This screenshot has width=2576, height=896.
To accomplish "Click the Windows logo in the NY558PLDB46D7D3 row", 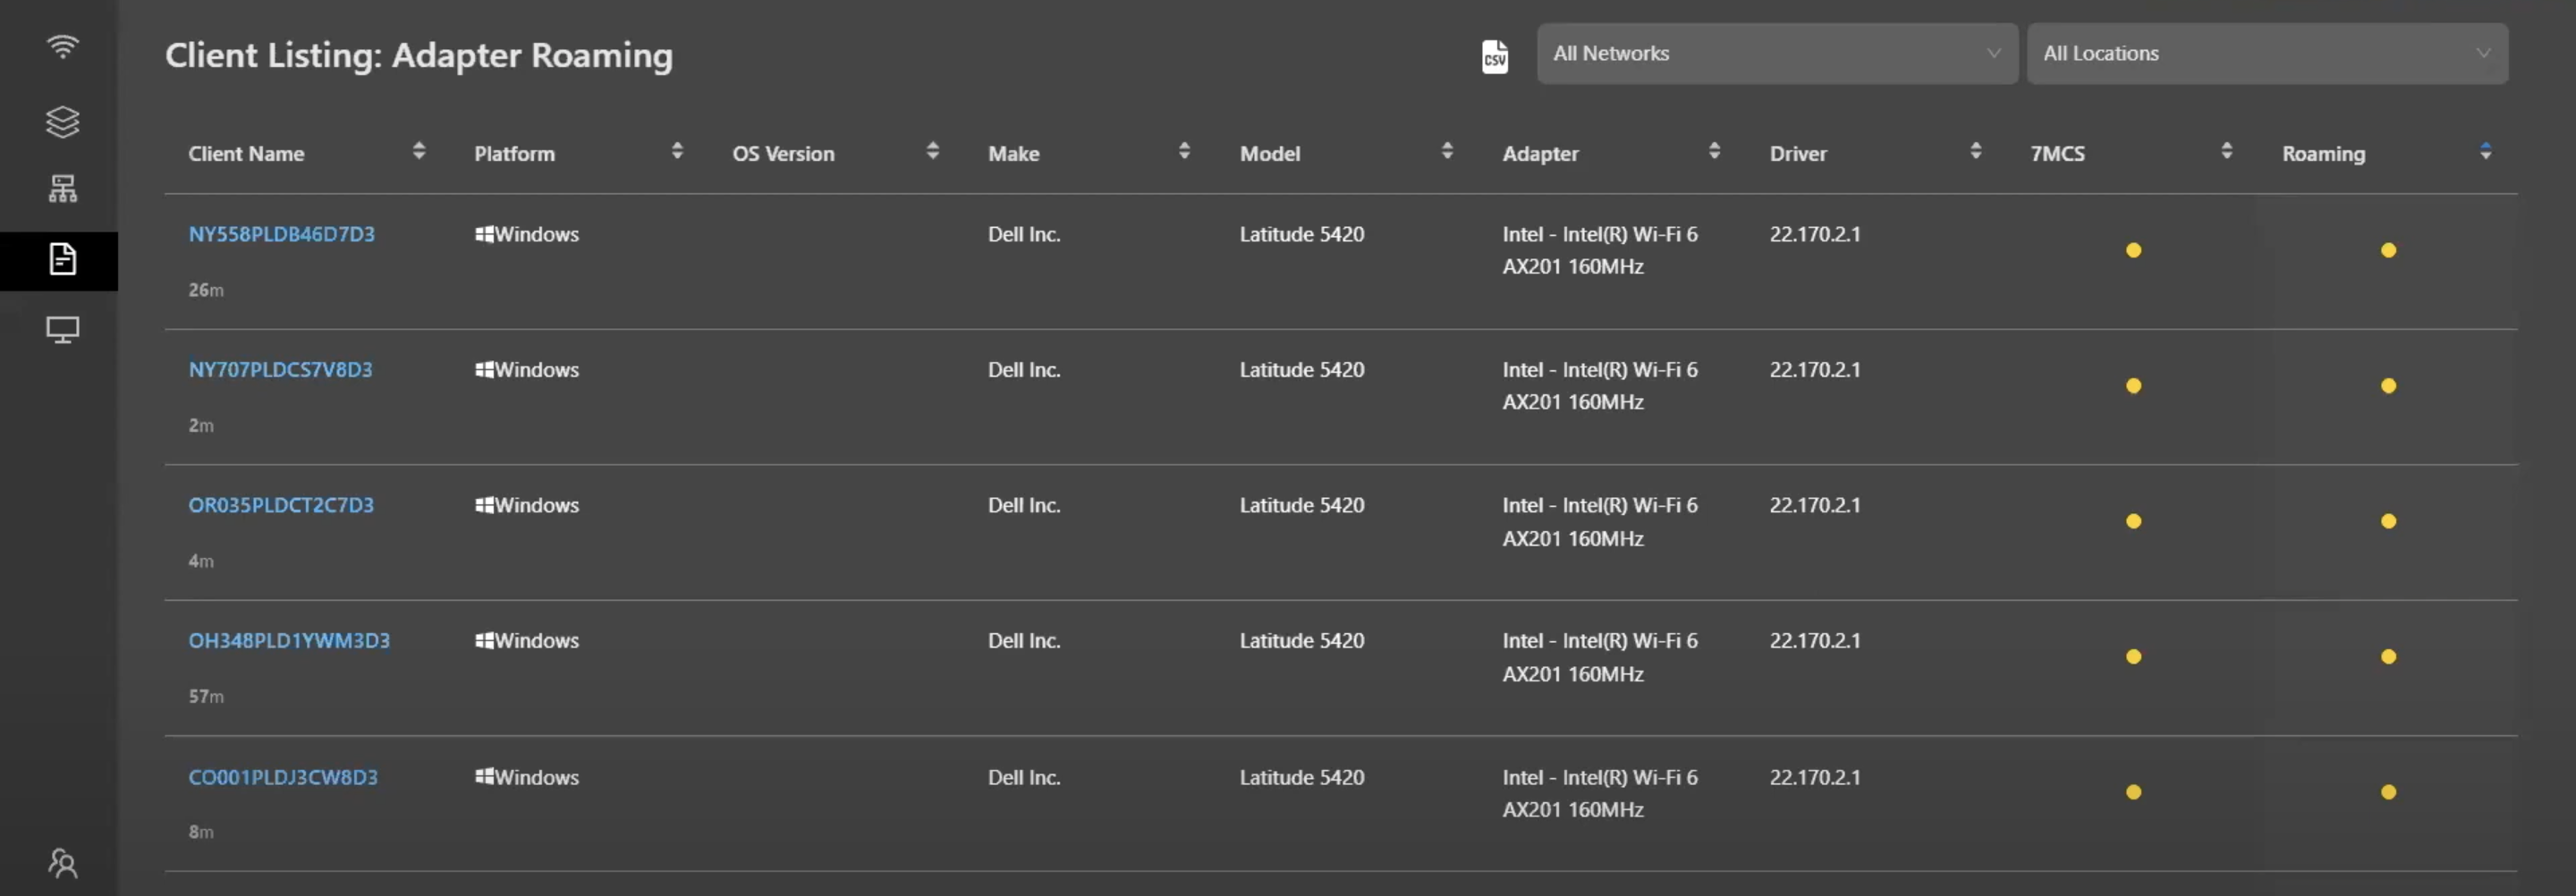I will [x=484, y=234].
